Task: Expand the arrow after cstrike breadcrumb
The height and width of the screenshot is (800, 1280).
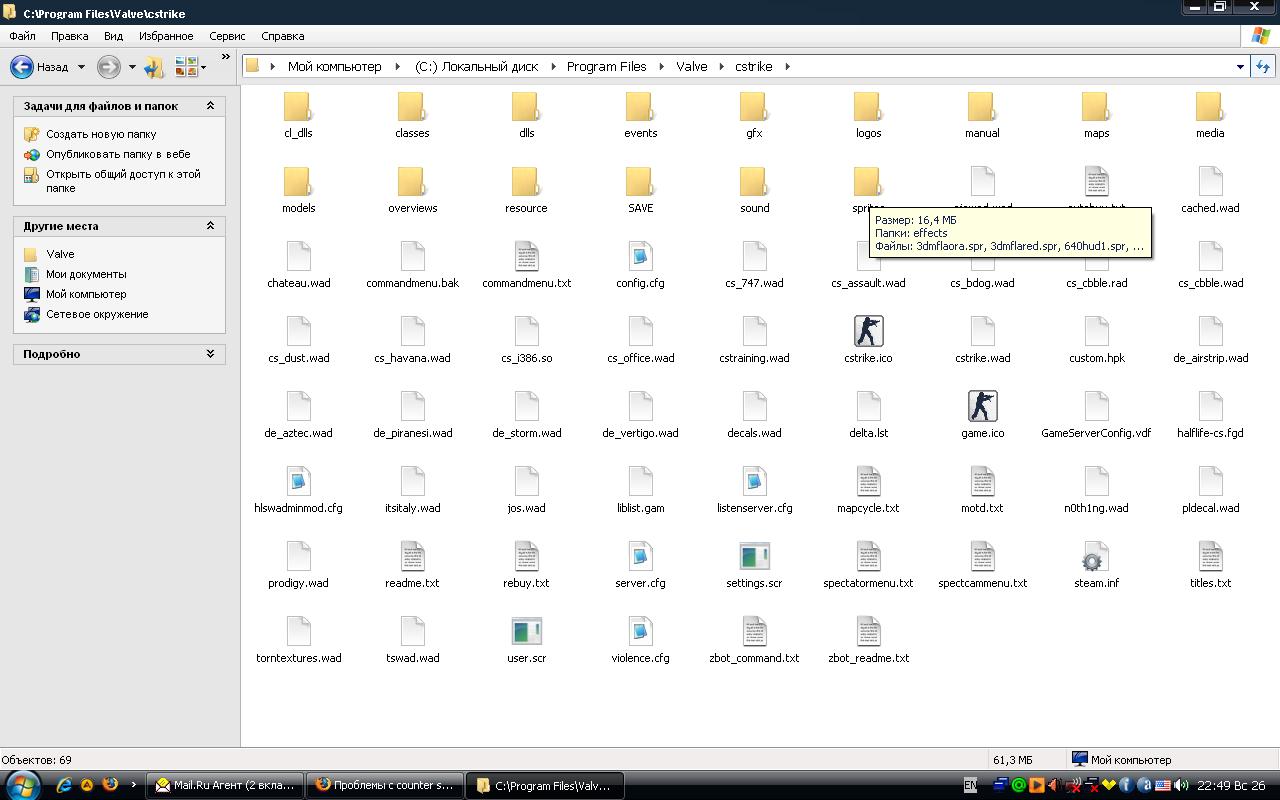Action: click(x=787, y=67)
